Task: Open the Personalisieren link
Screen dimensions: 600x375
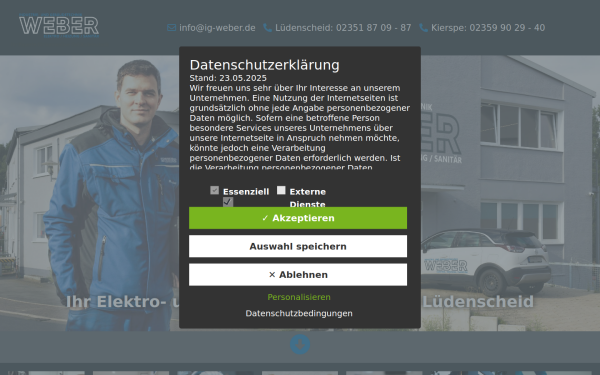Action: tap(299, 297)
